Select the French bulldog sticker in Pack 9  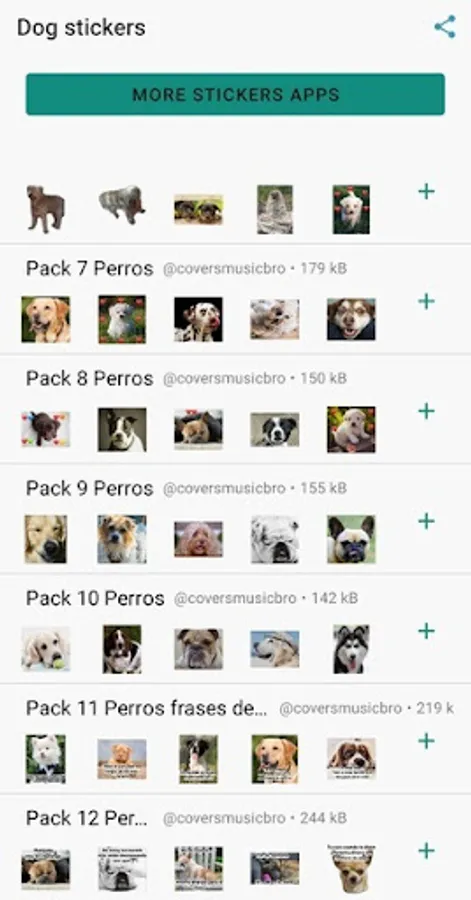click(351, 539)
